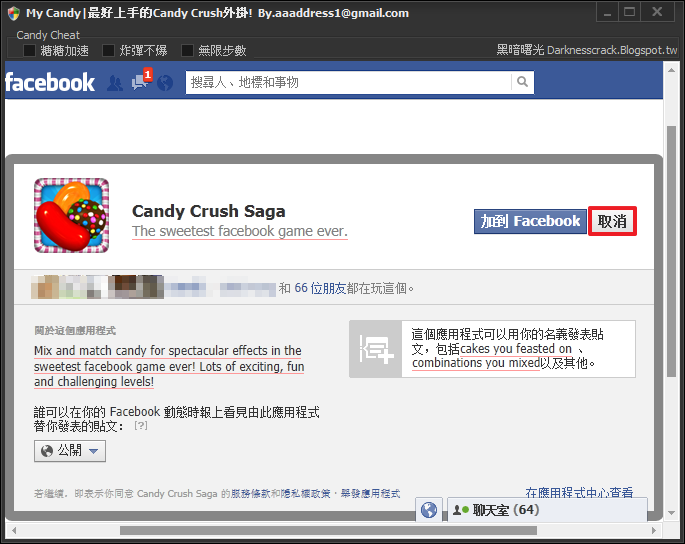Open the notifications globe icon in Facebook header
Screen dimensions: 685x544
[x=165, y=83]
